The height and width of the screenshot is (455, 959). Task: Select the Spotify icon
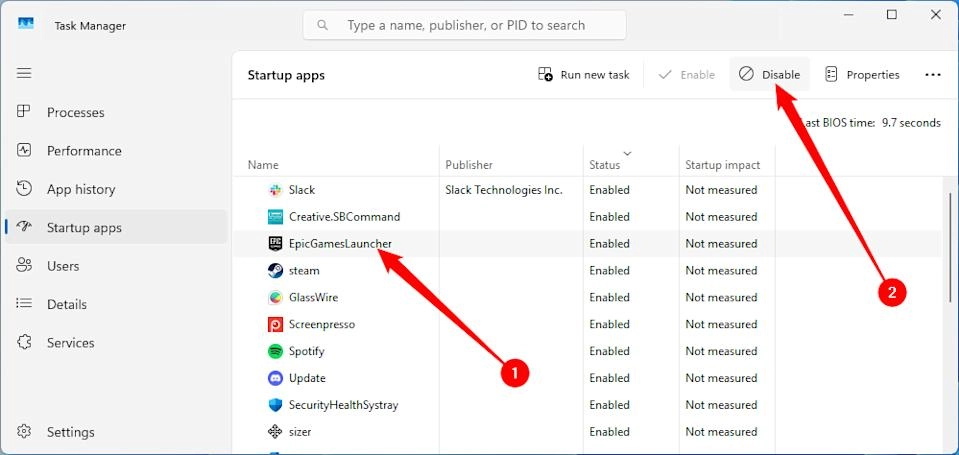[275, 351]
